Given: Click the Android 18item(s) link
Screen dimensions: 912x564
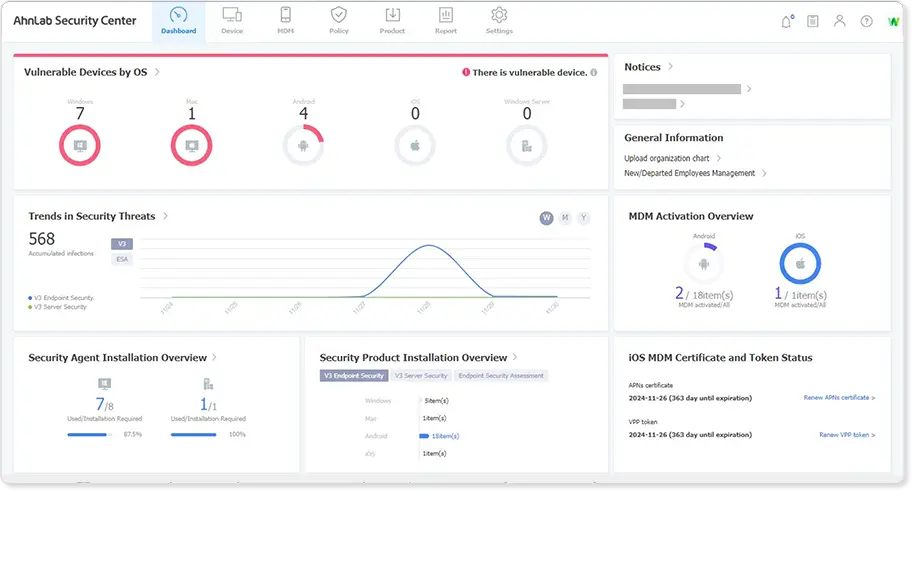Looking at the screenshot, I should tap(446, 436).
